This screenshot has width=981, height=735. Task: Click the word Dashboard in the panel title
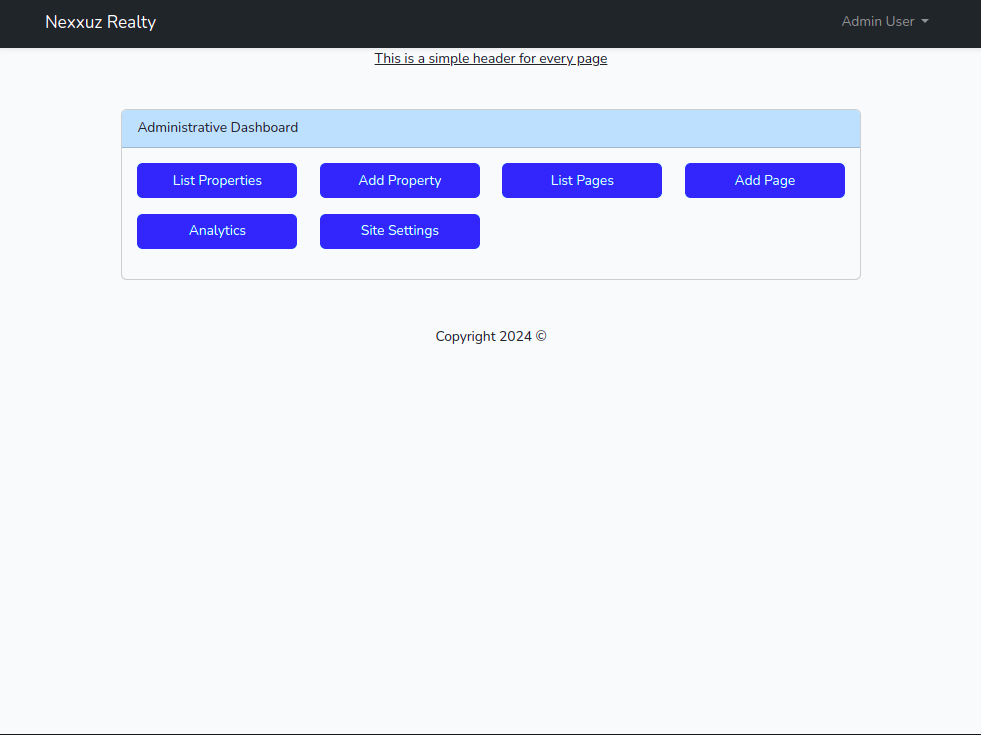coord(264,128)
